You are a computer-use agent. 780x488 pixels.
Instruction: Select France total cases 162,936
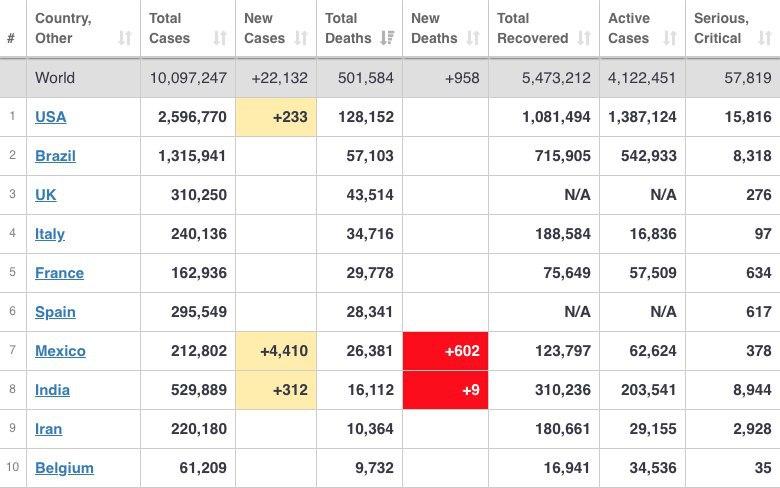(199, 273)
